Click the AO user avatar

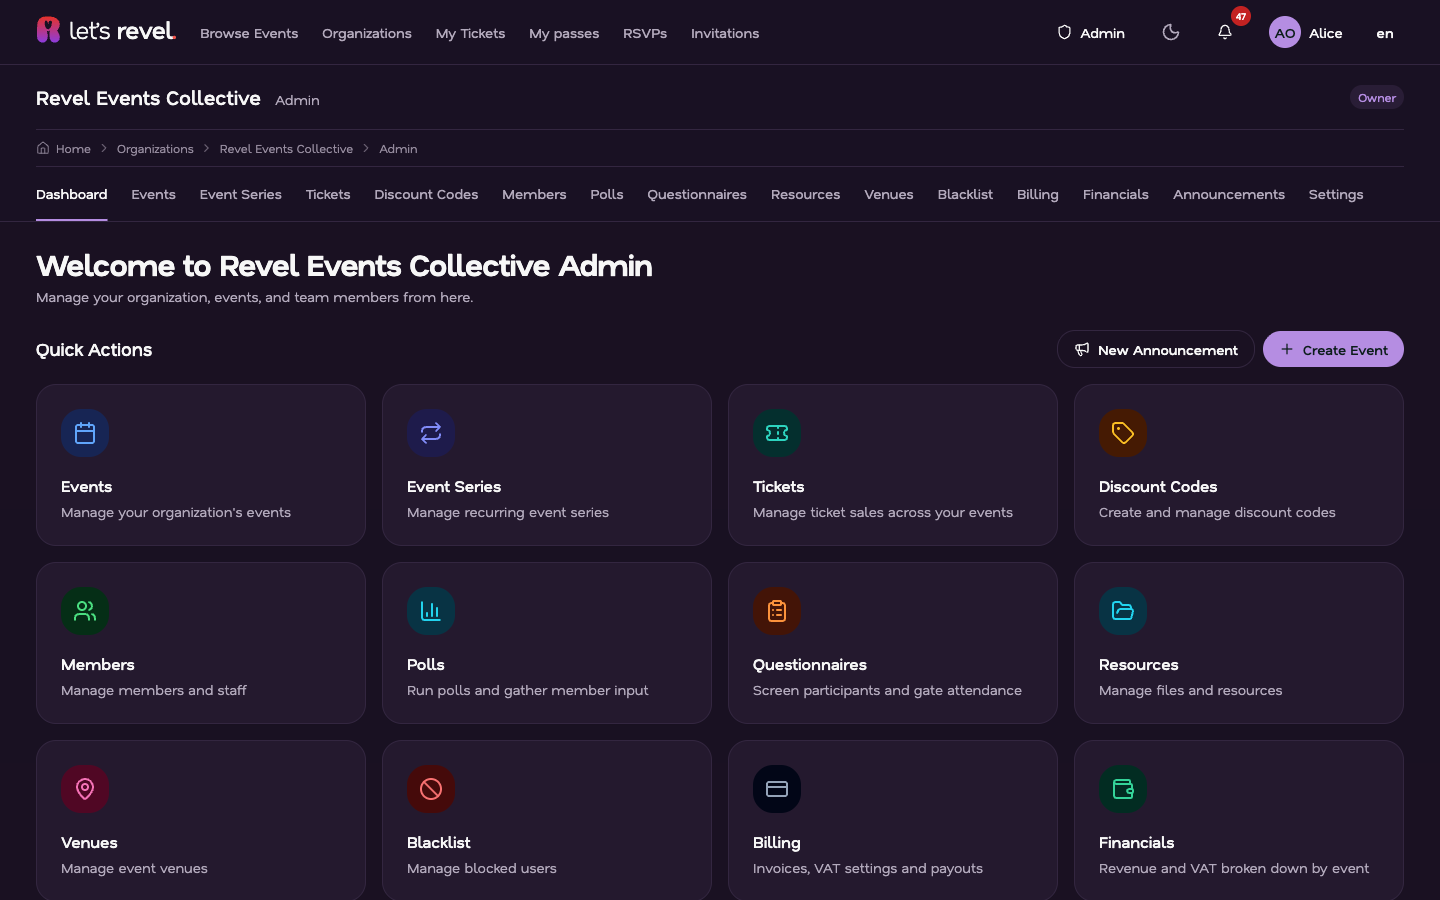click(1285, 33)
